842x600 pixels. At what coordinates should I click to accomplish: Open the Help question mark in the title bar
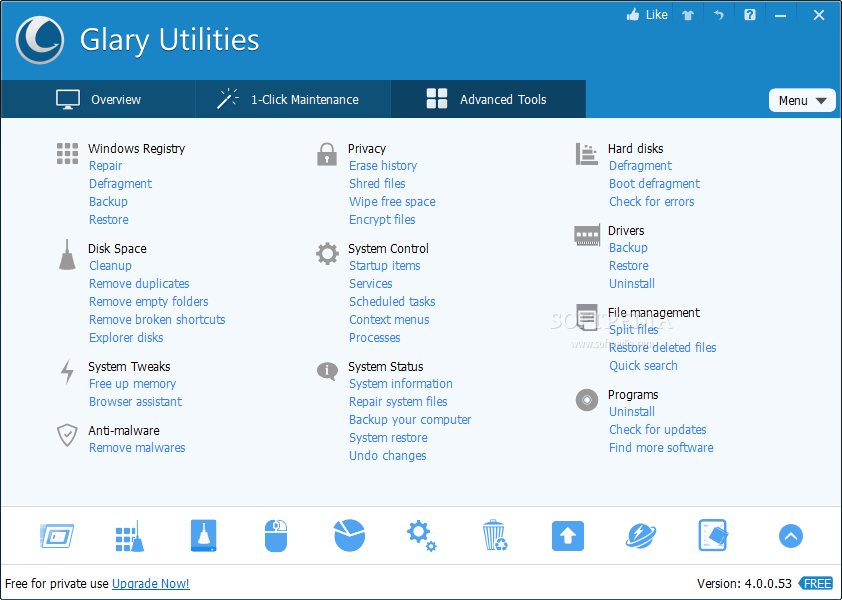point(749,15)
